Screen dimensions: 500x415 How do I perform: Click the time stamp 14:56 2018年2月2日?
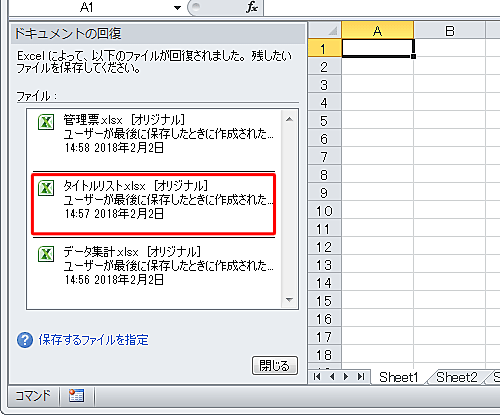pyautogui.click(x=114, y=280)
